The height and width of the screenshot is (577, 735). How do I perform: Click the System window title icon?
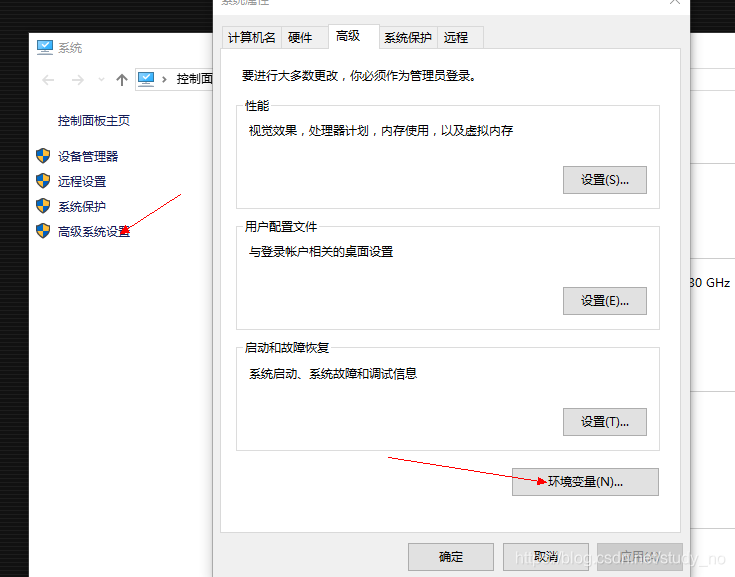45,47
